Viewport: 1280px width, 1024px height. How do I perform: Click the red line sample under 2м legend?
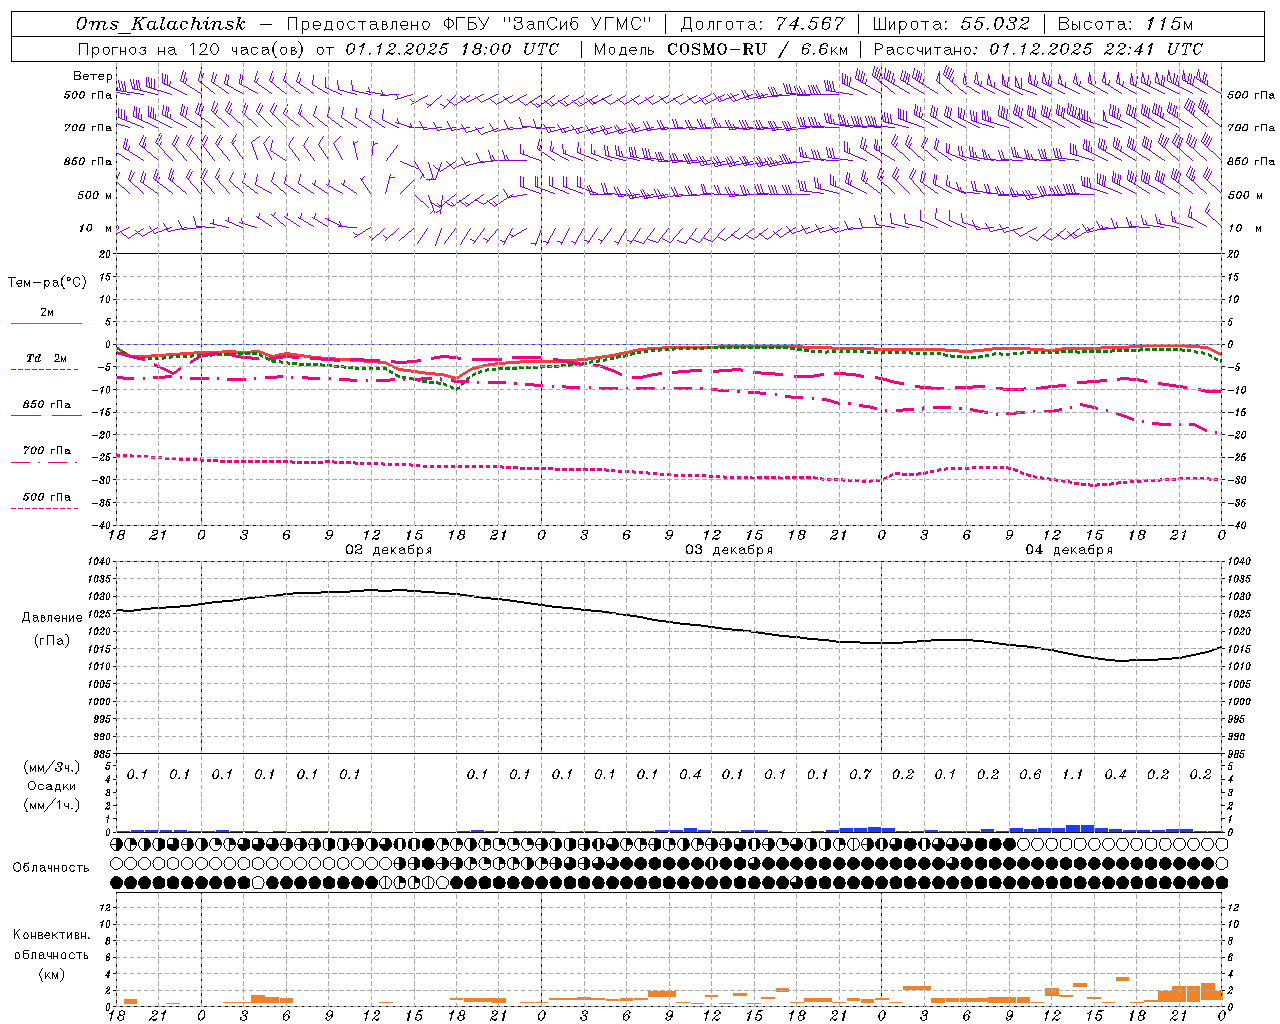tap(46, 324)
